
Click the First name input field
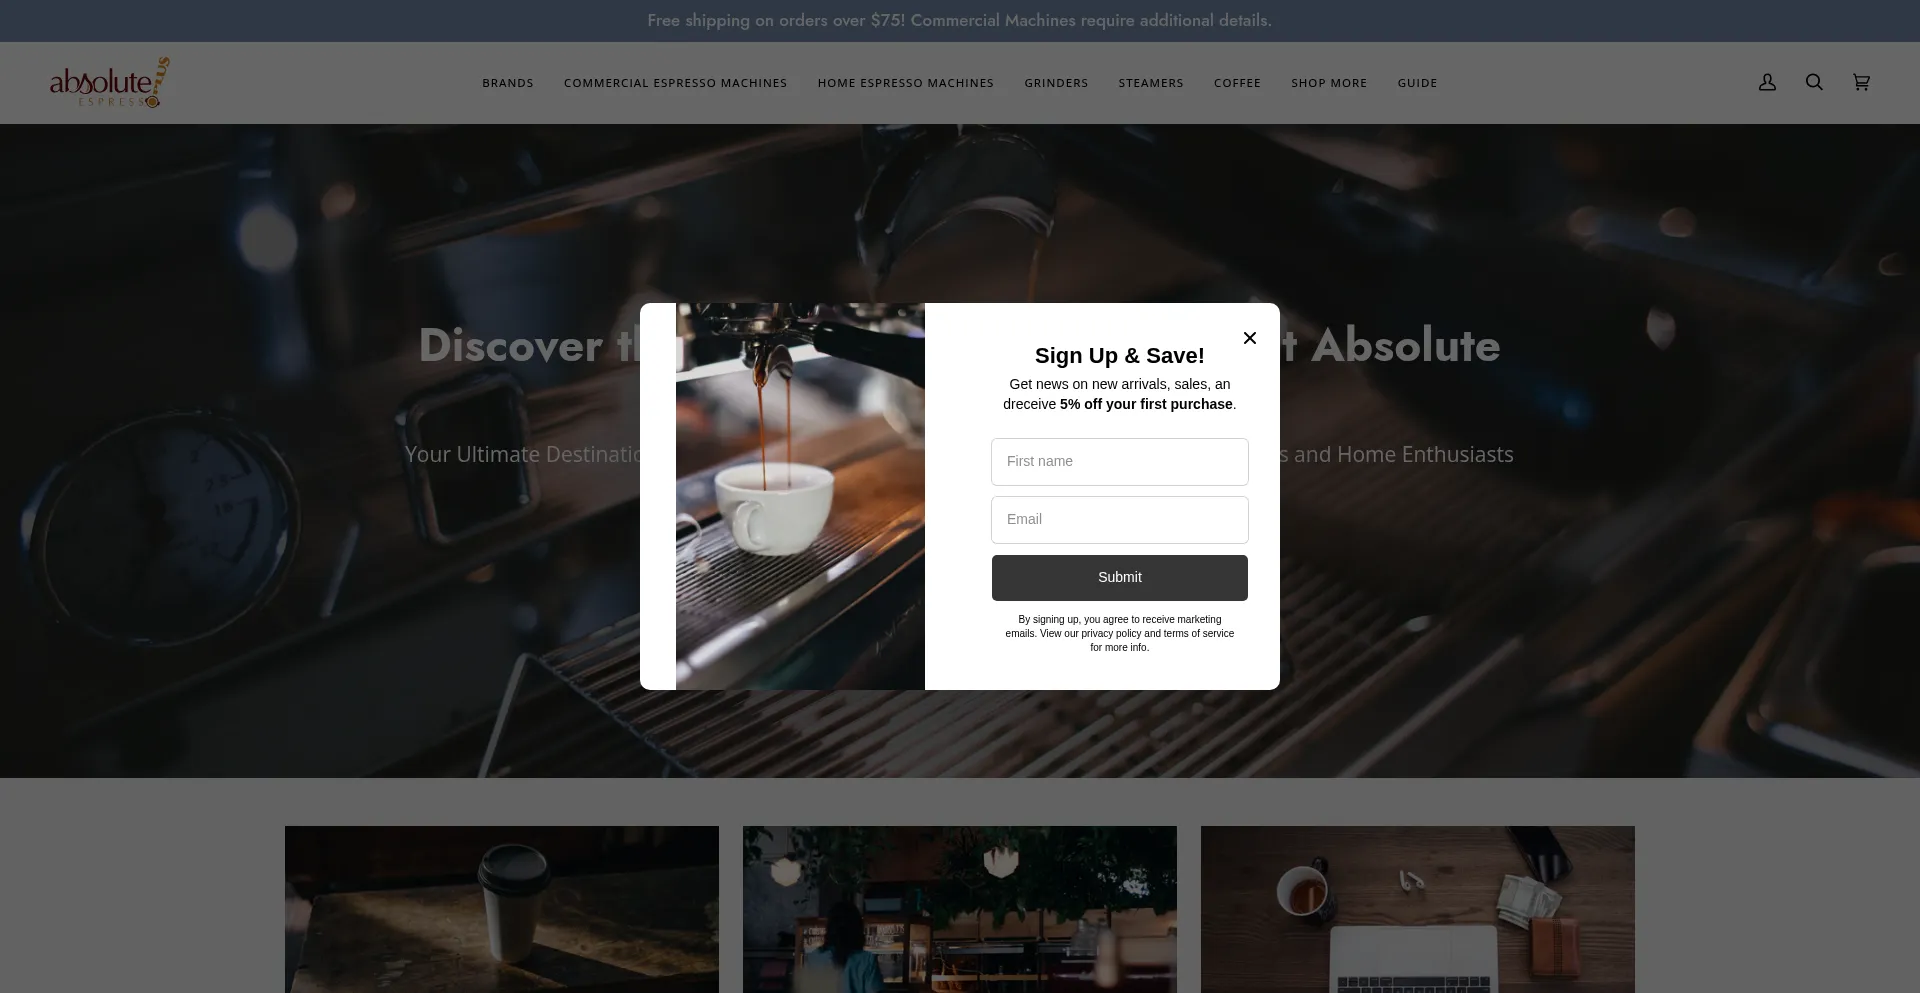click(1119, 461)
